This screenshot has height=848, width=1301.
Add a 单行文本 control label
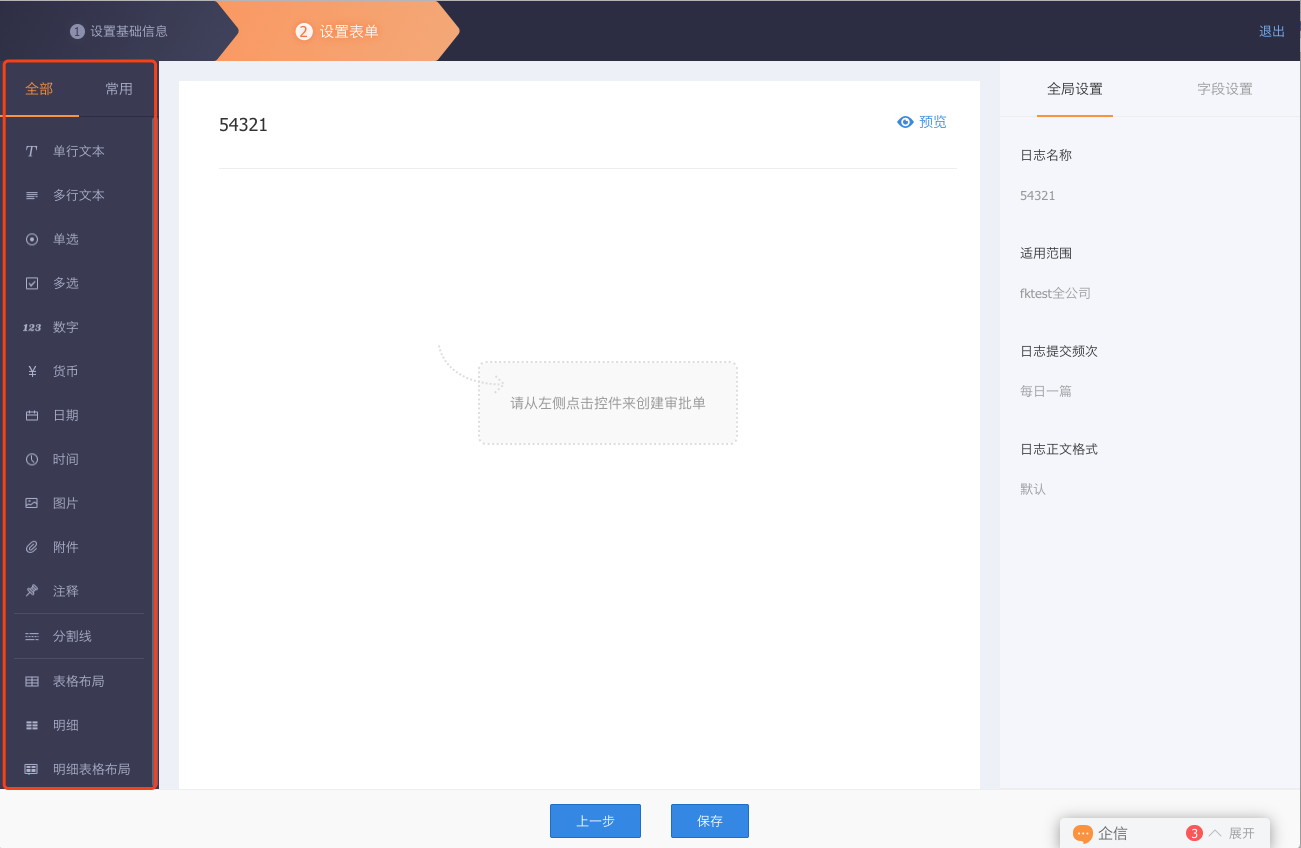click(79, 152)
